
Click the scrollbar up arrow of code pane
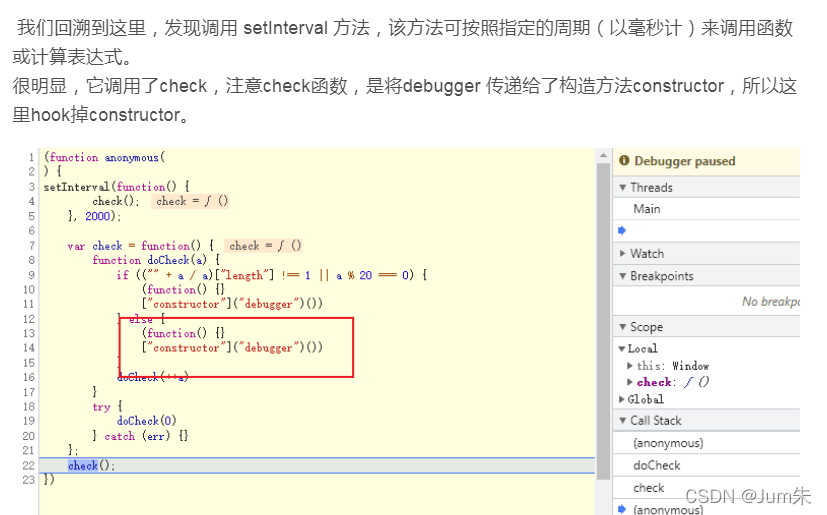603,155
